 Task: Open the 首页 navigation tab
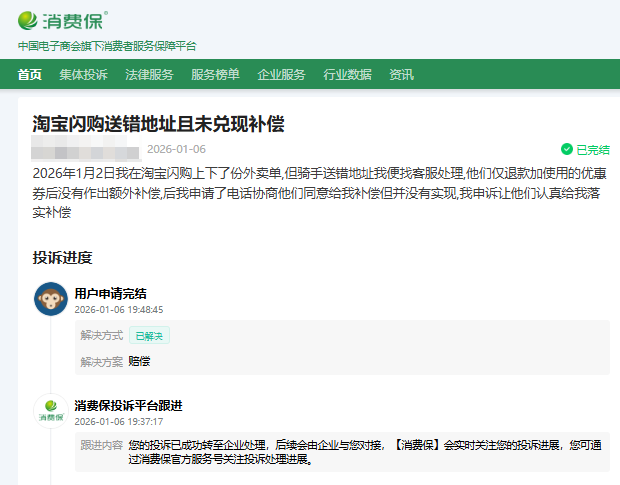pos(30,74)
